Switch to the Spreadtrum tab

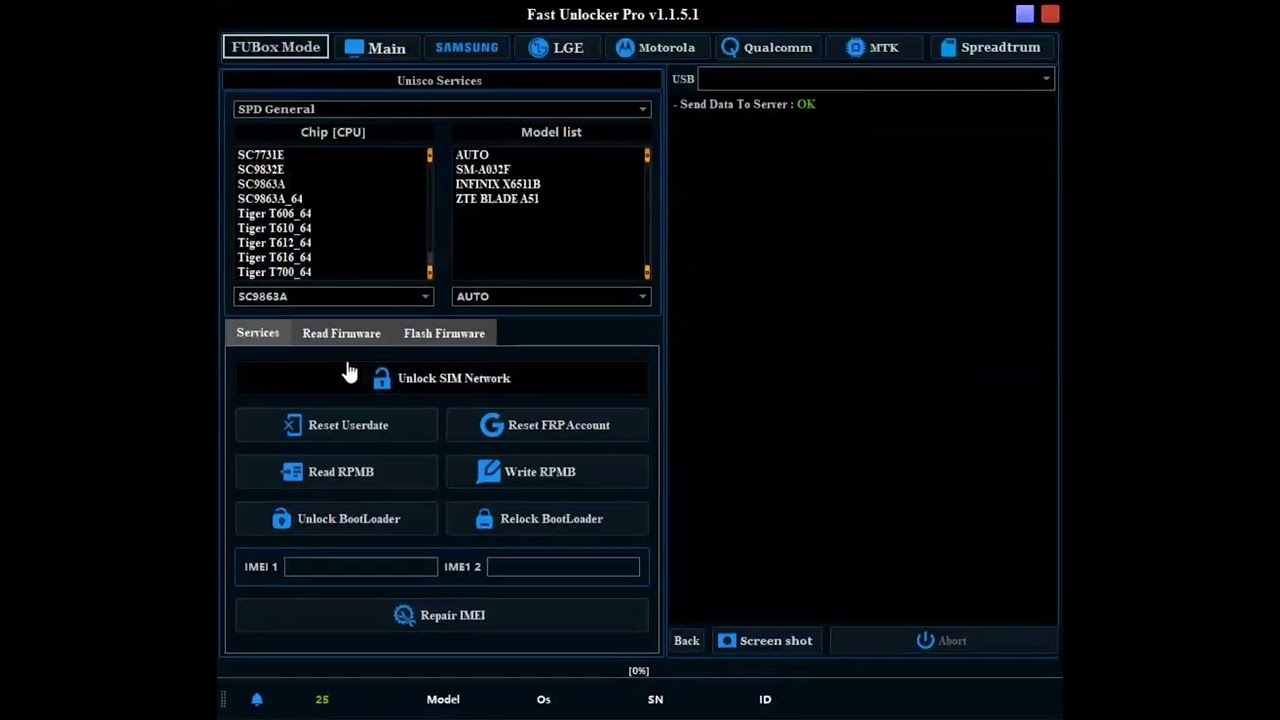(991, 48)
